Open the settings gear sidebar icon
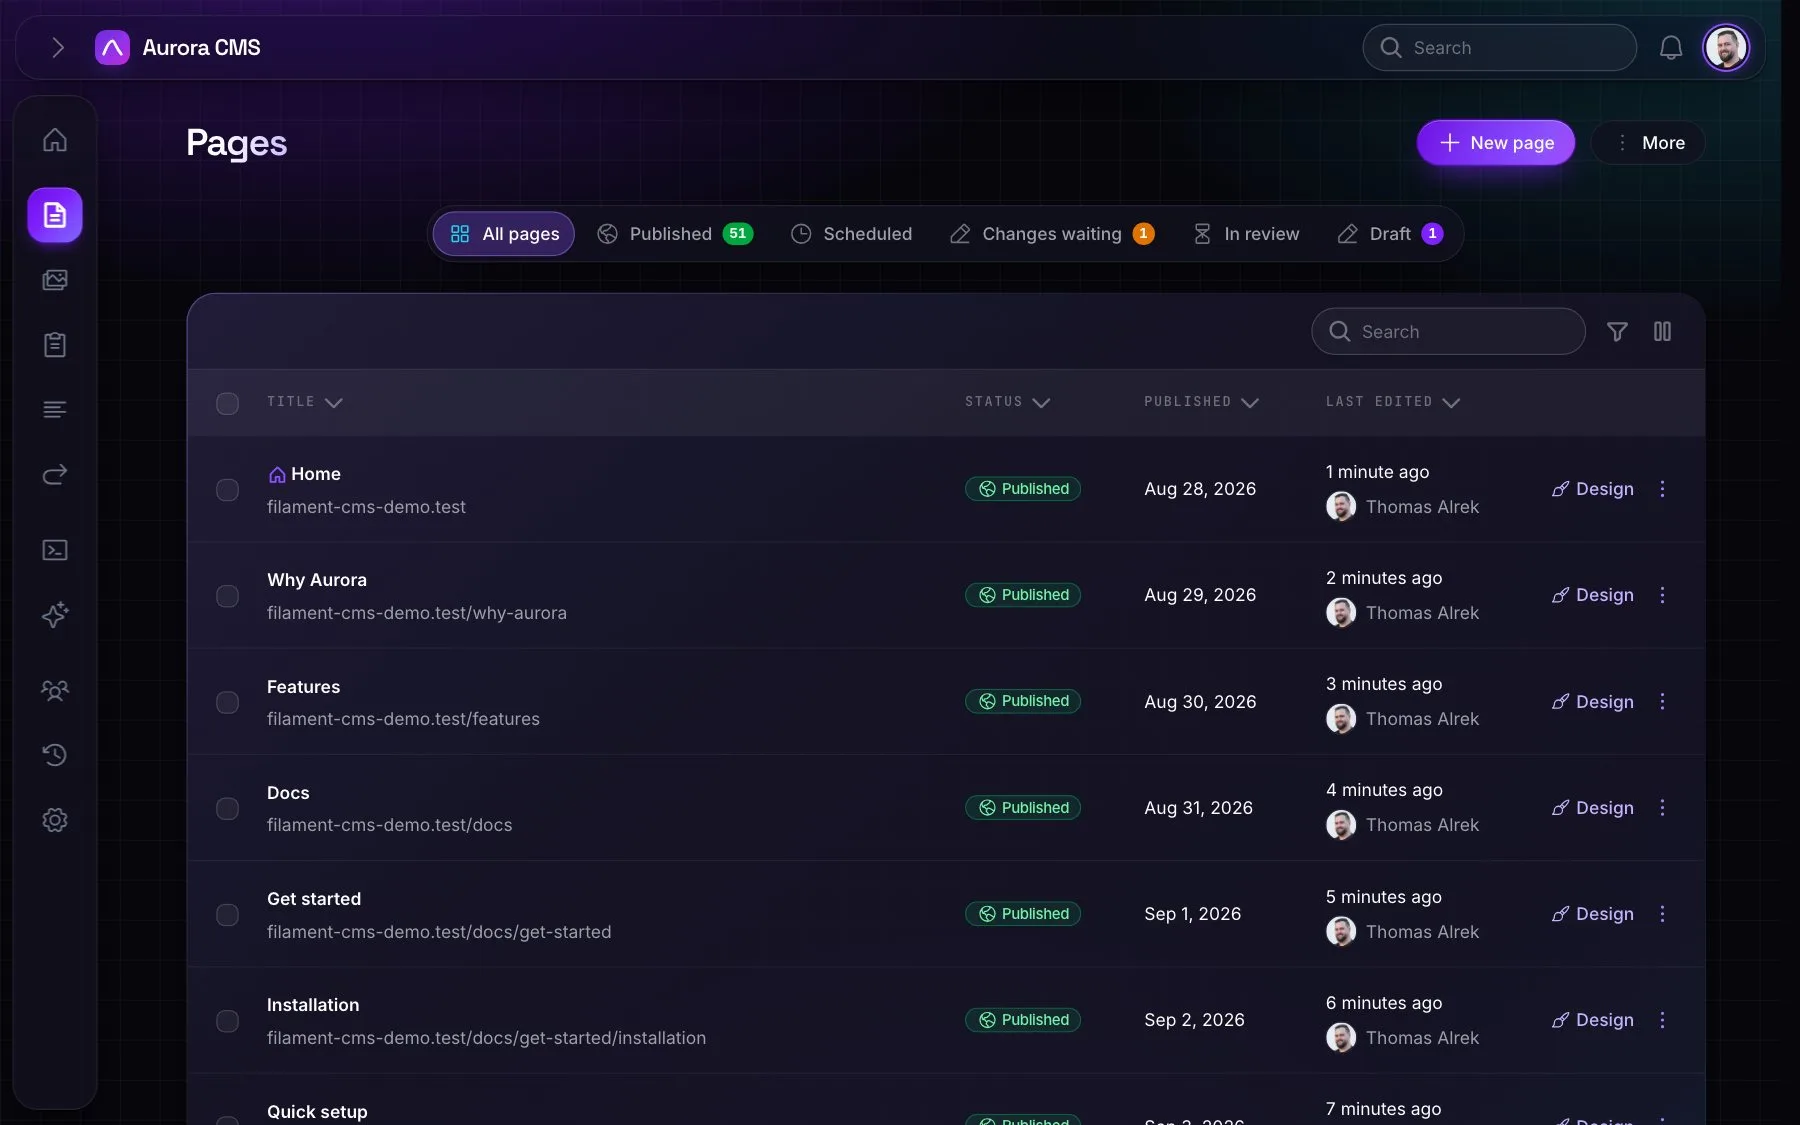Viewport: 1800px width, 1125px height. pos(55,820)
